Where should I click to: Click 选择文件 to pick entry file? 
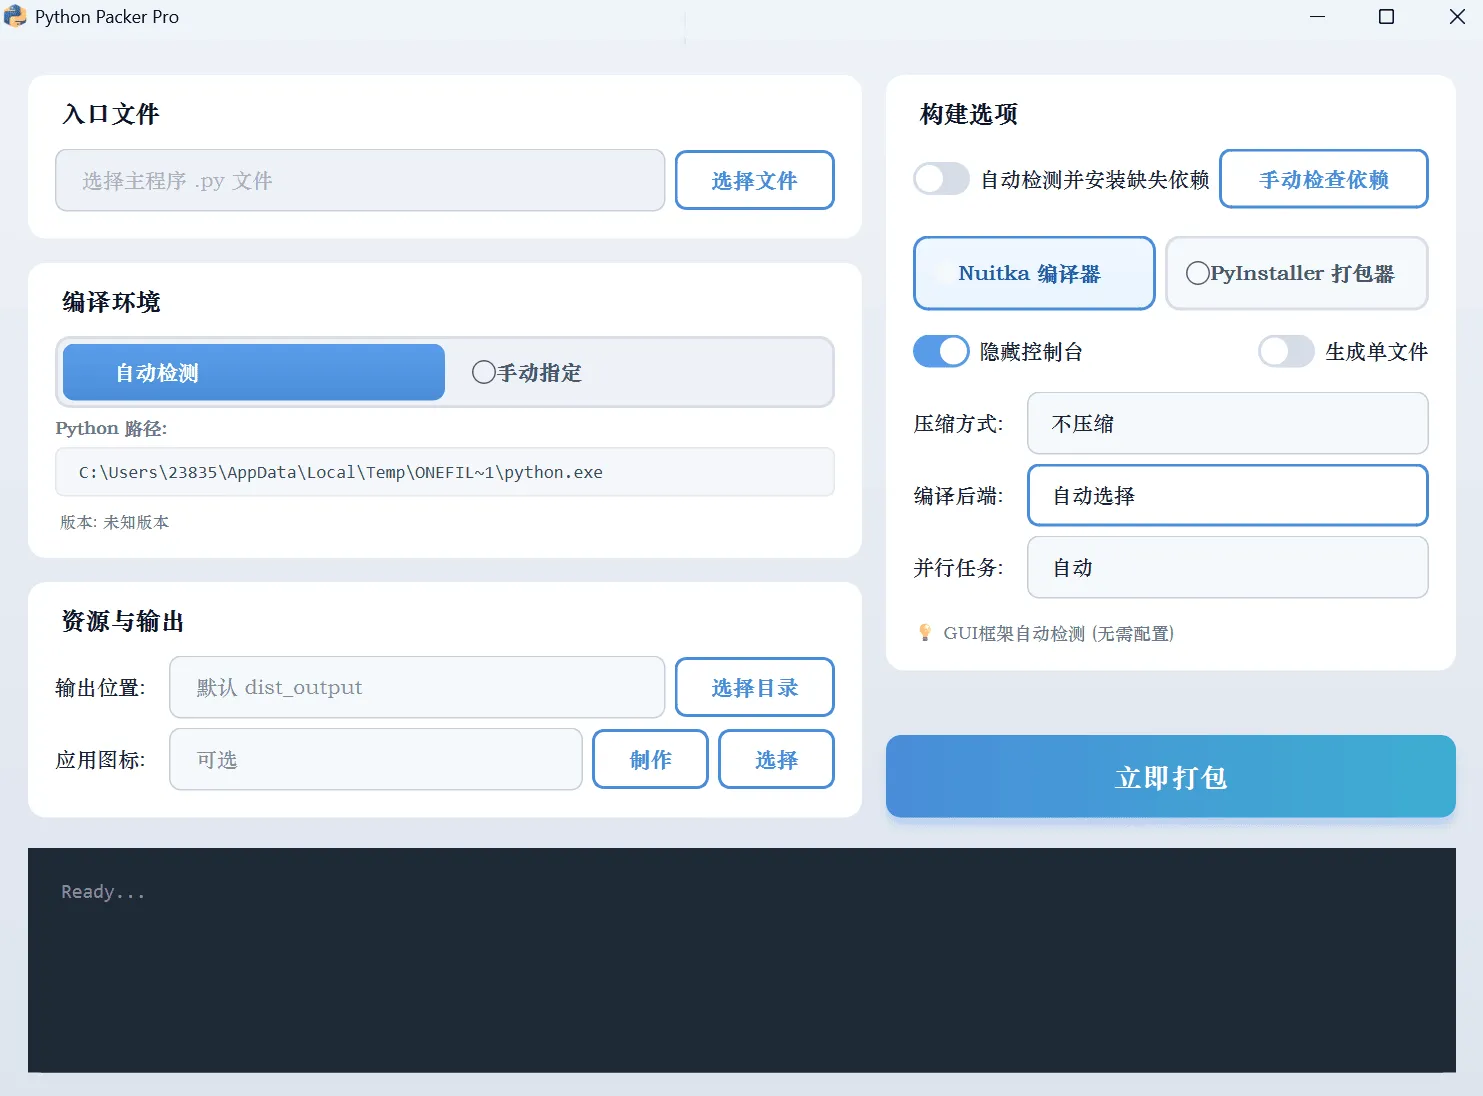754,180
